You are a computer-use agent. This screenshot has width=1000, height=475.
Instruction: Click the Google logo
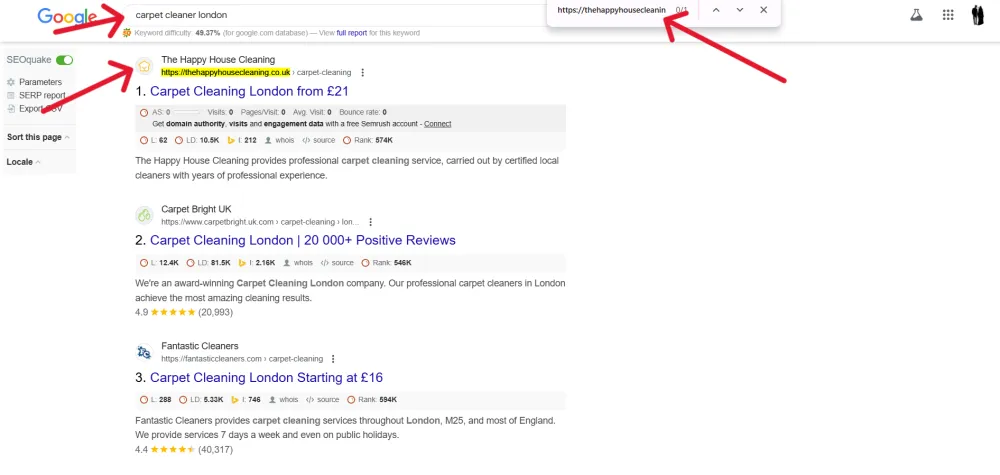[65, 17]
